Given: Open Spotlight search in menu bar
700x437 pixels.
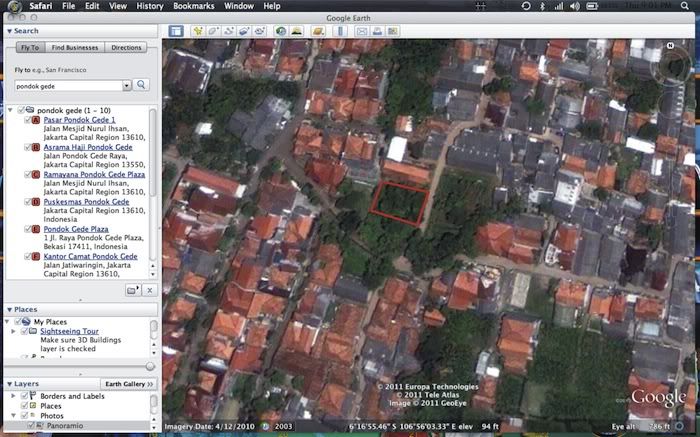Looking at the screenshot, I should point(684,6).
